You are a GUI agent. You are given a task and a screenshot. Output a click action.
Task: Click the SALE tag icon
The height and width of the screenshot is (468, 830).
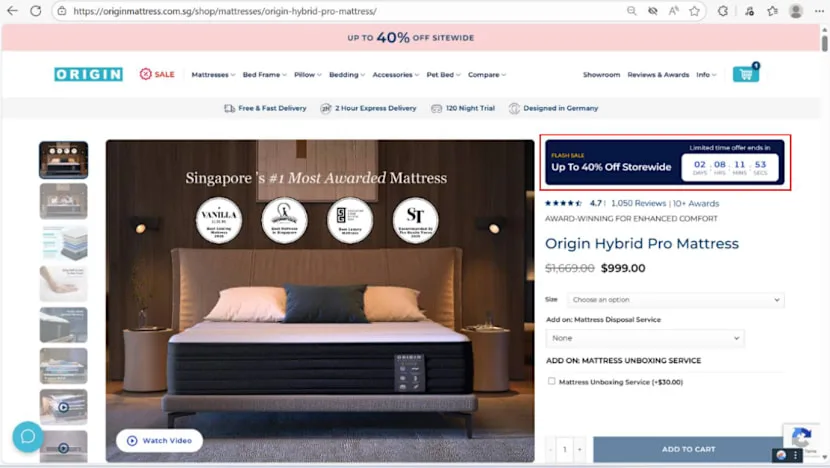pos(146,74)
